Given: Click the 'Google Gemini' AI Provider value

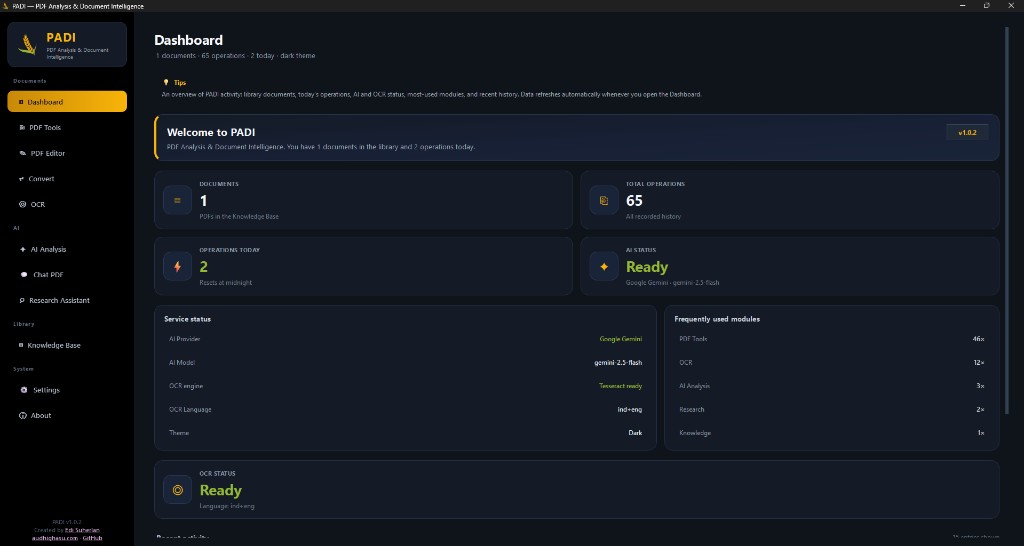Looking at the screenshot, I should 620,339.
